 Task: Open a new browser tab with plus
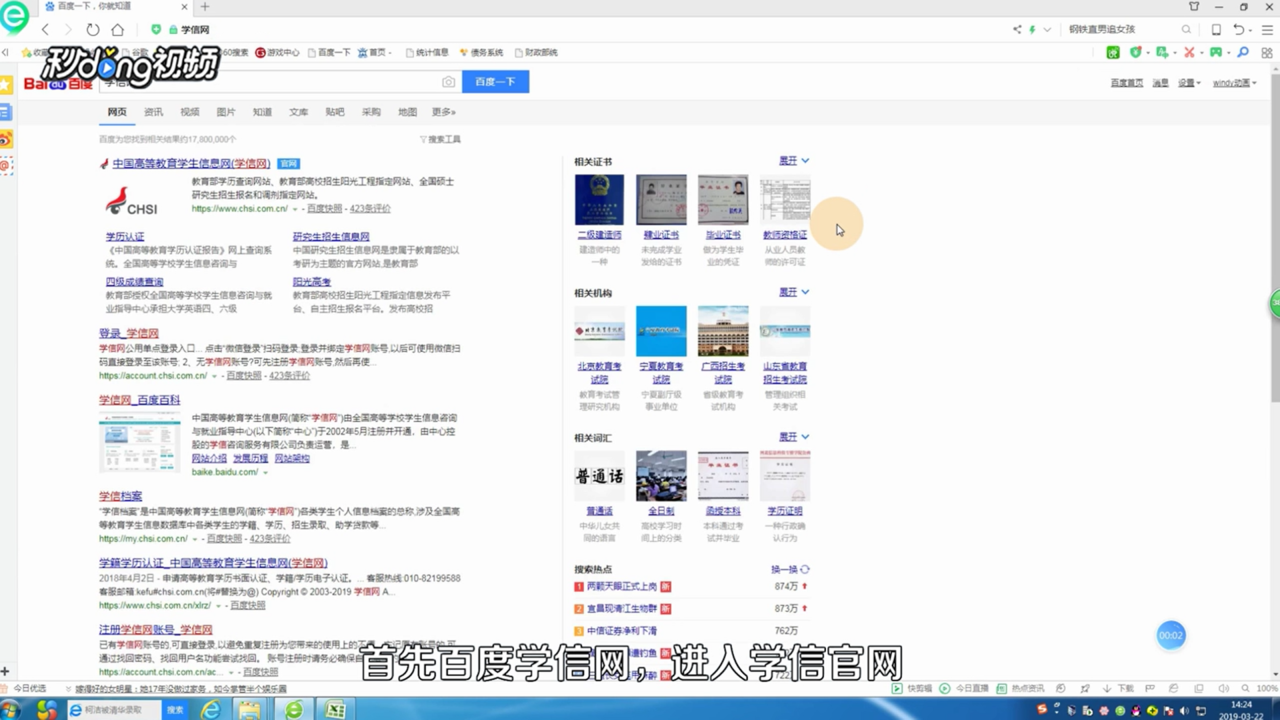tap(205, 7)
